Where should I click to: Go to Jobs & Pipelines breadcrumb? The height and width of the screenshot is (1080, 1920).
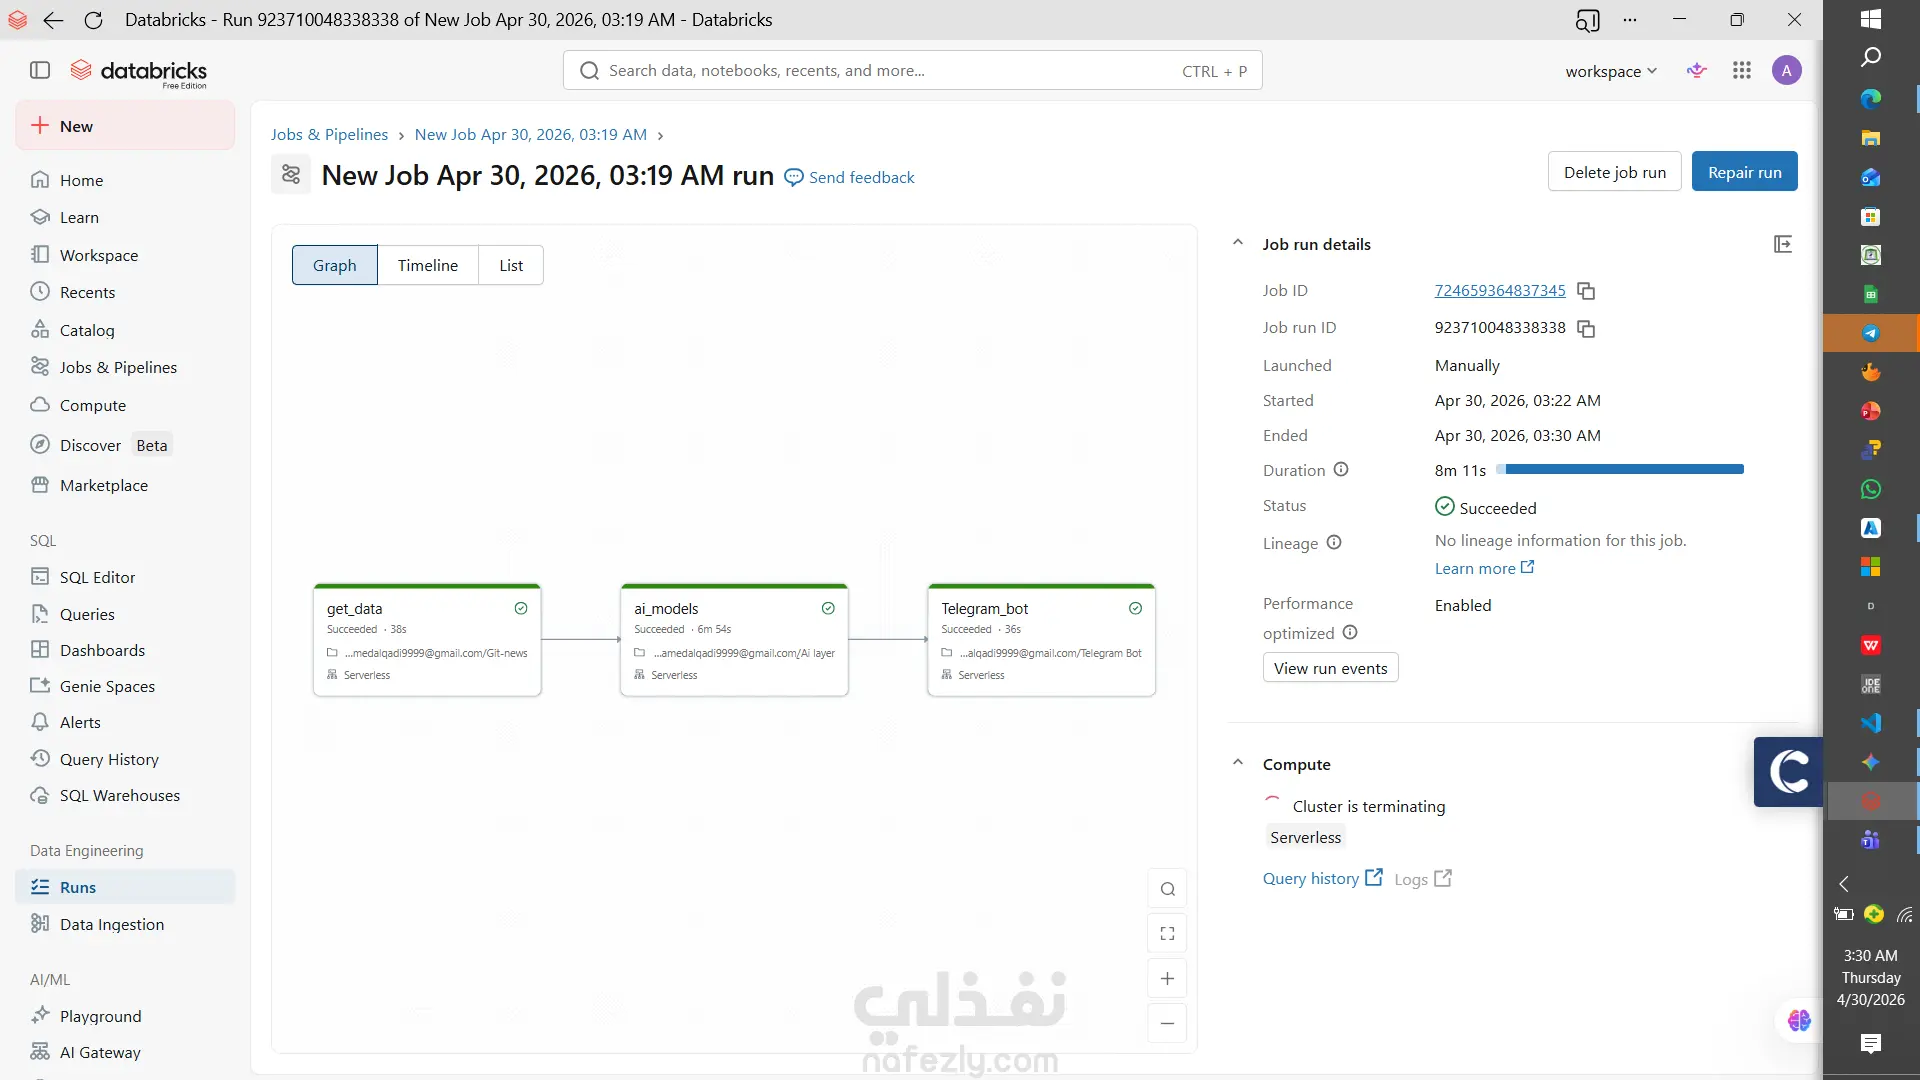[x=329, y=134]
